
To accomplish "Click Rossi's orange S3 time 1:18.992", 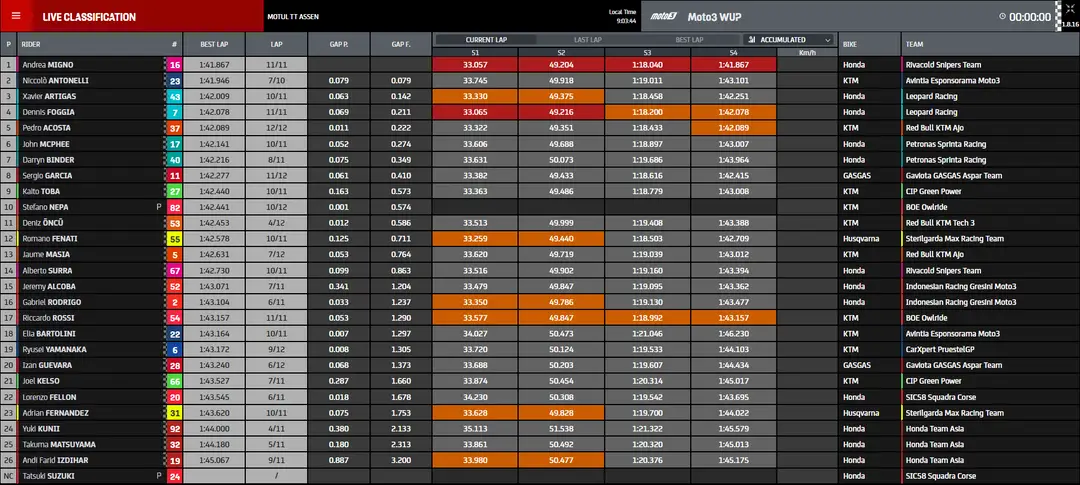I will point(647,318).
